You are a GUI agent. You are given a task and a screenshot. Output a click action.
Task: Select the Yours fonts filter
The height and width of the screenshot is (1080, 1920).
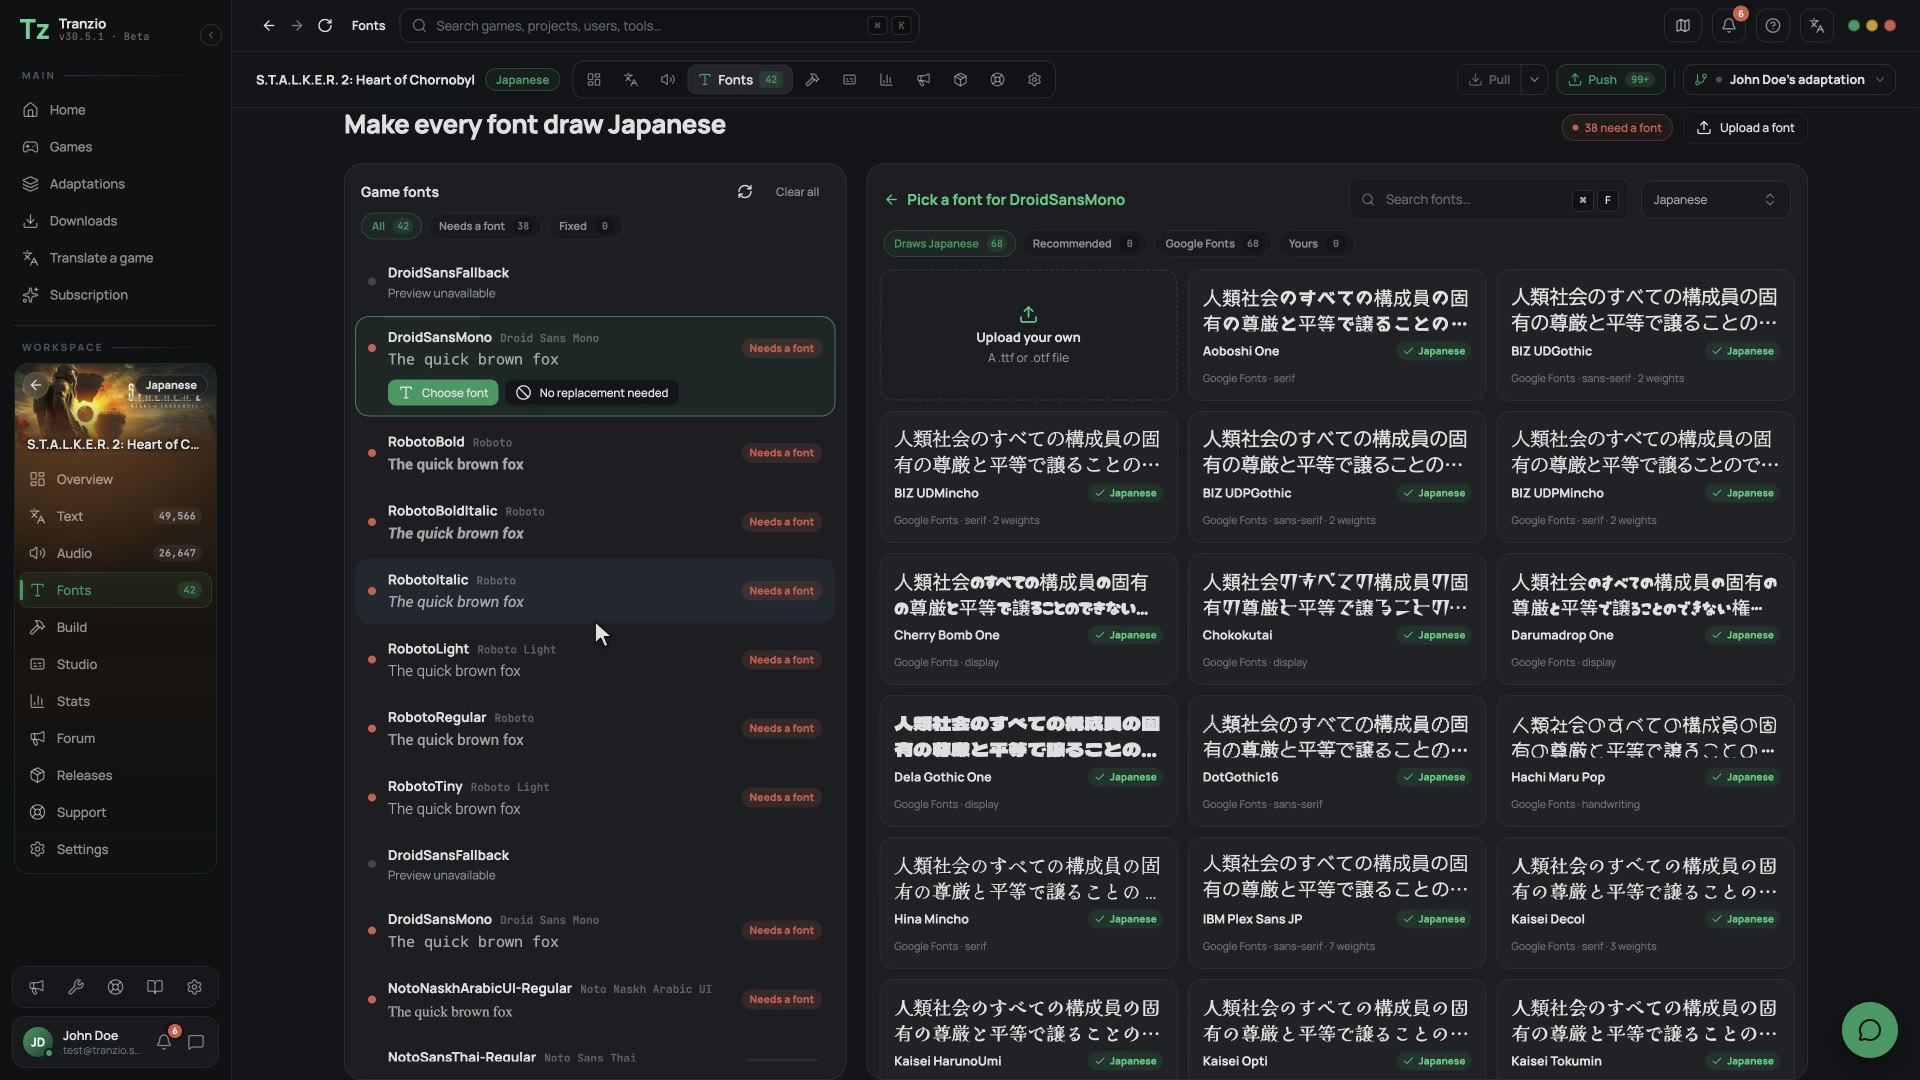pyautogui.click(x=1314, y=244)
